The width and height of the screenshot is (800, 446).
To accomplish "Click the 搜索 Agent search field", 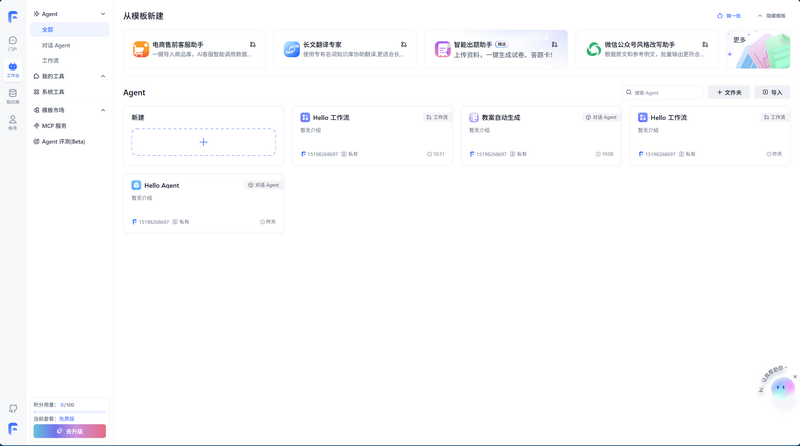I will point(665,92).
